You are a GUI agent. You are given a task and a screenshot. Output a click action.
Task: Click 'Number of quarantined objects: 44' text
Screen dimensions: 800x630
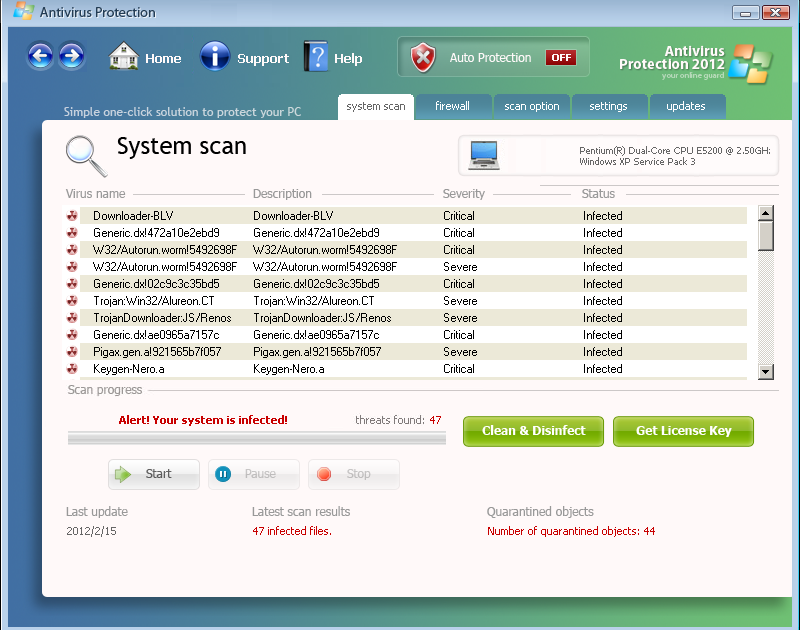pyautogui.click(x=571, y=531)
